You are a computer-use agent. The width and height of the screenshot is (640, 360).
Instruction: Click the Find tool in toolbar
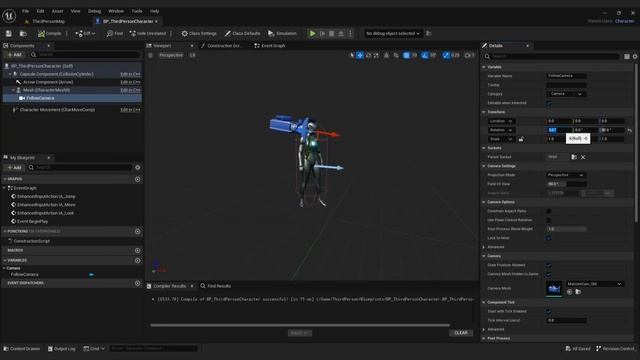point(115,33)
